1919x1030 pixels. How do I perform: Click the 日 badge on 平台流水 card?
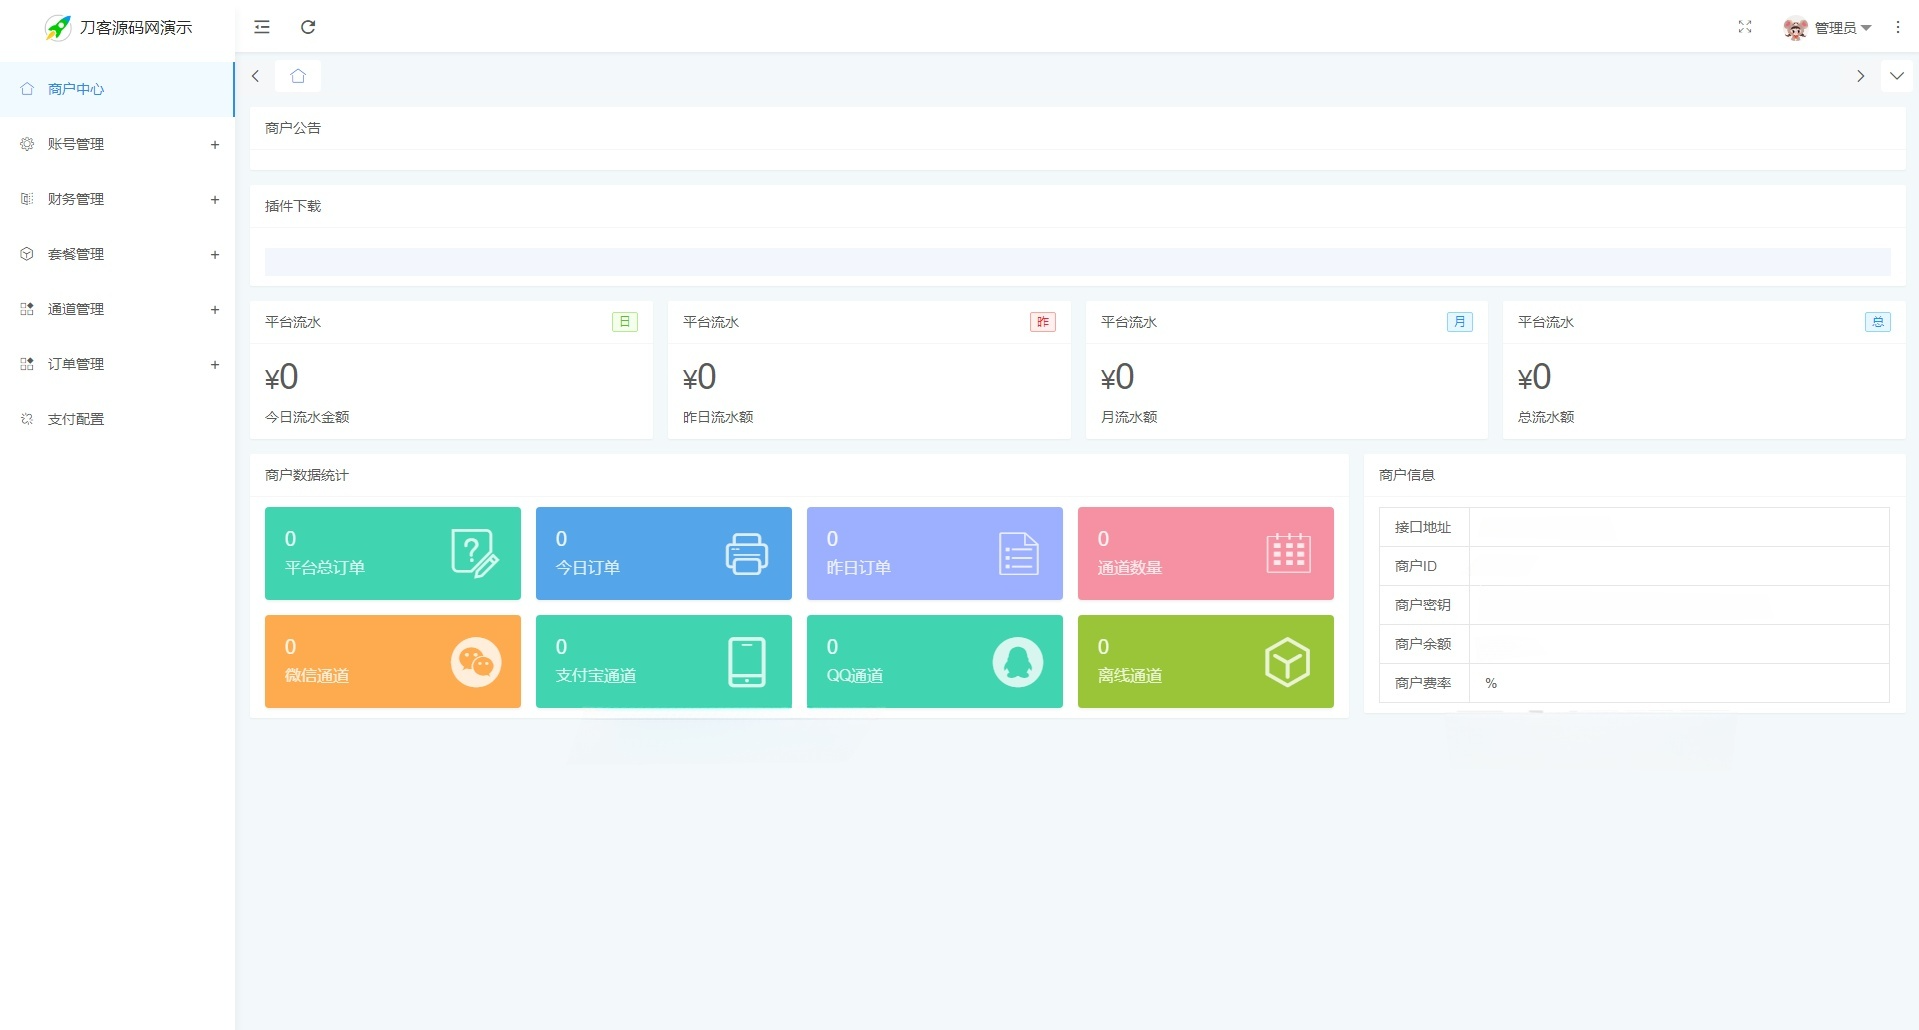click(625, 321)
